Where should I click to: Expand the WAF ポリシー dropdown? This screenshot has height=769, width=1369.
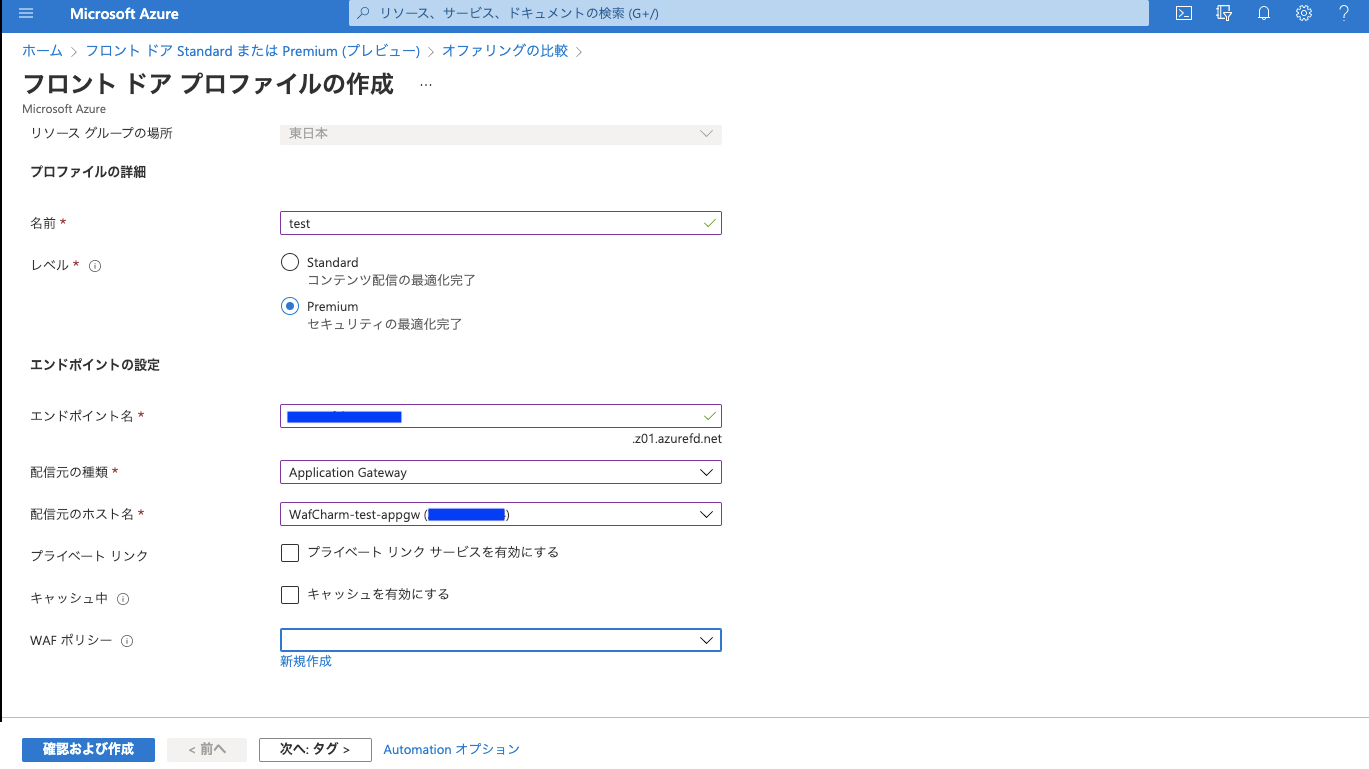[x=501, y=640]
